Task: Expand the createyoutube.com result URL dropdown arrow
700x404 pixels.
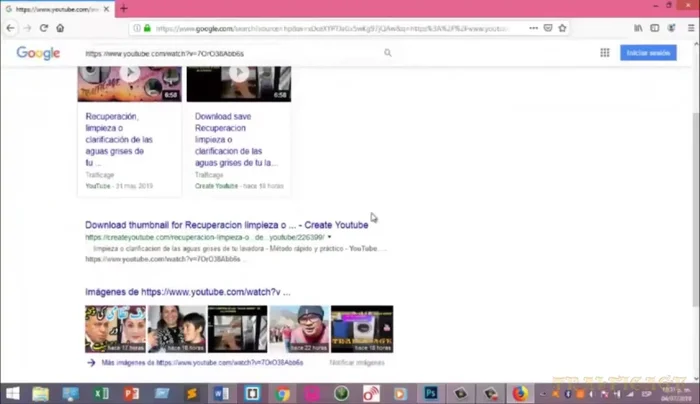Action: pos(329,237)
